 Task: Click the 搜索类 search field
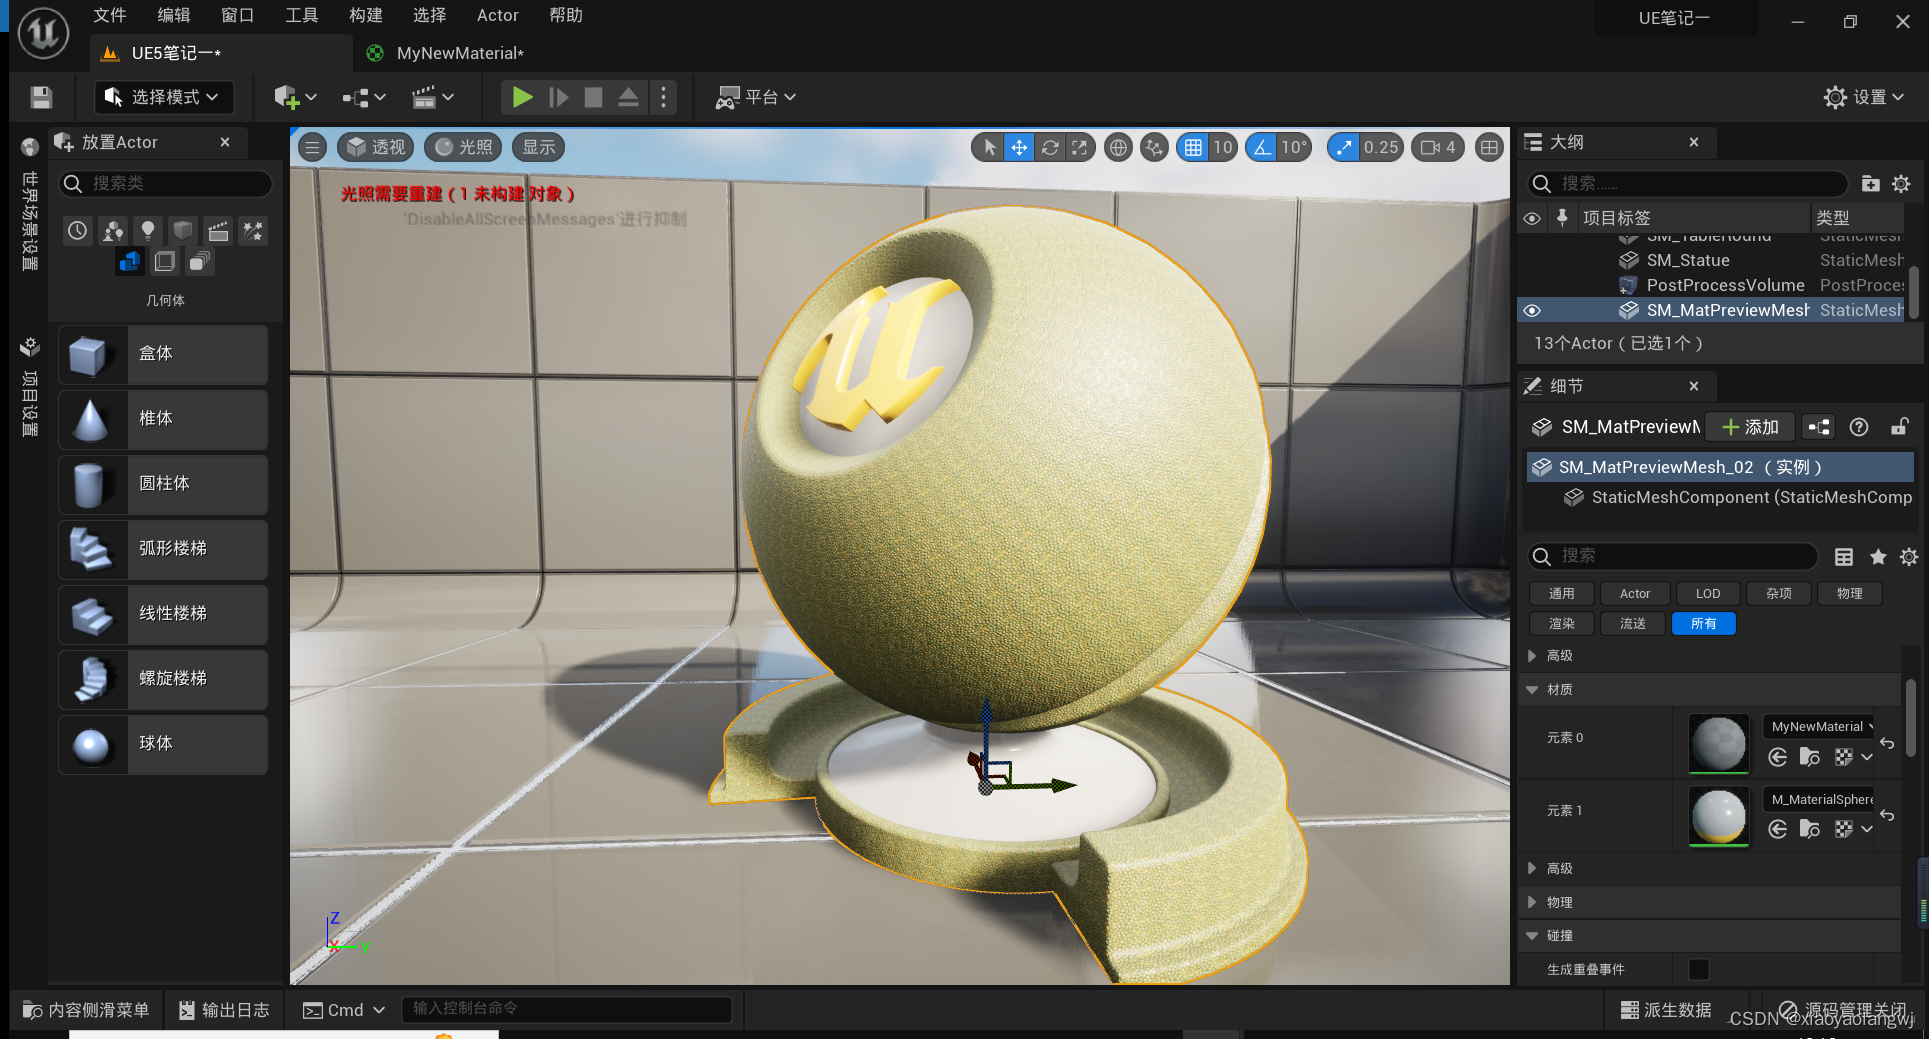(x=166, y=183)
